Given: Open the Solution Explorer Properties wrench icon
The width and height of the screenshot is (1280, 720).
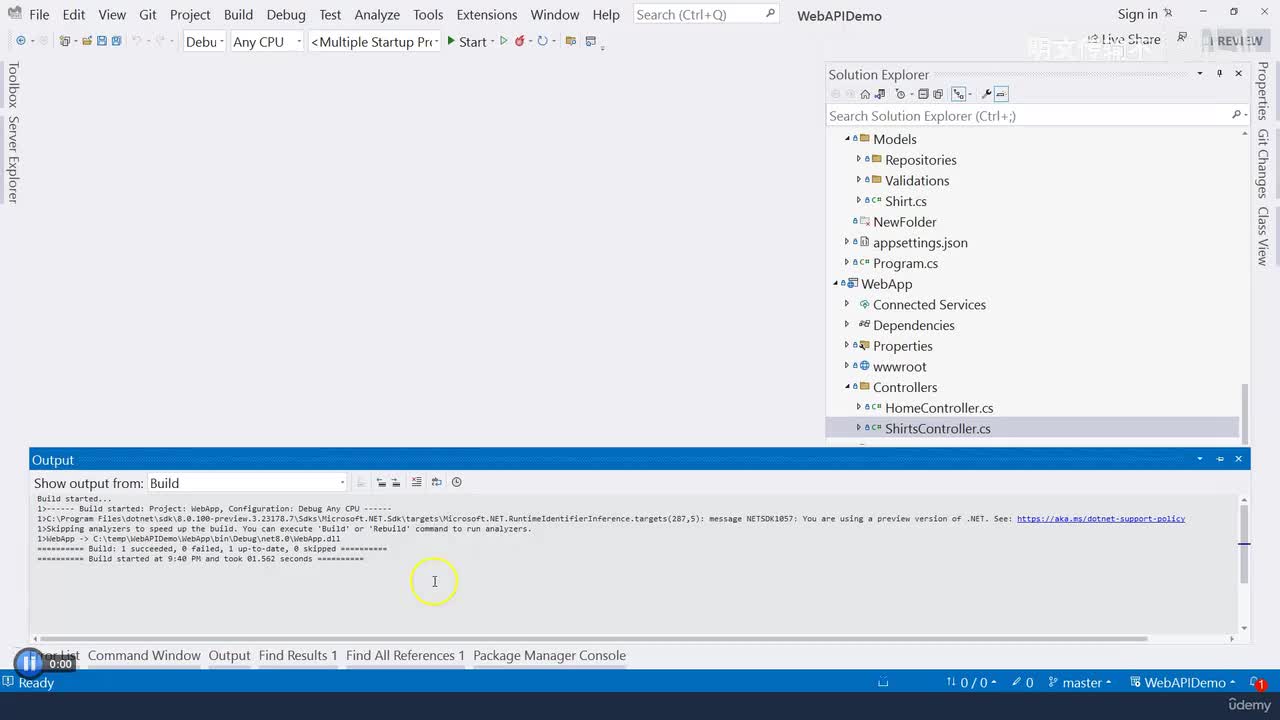Looking at the screenshot, I should 986,94.
